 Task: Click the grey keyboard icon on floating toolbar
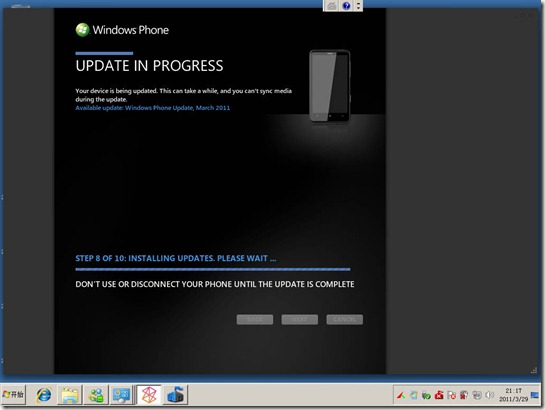tap(332, 6)
